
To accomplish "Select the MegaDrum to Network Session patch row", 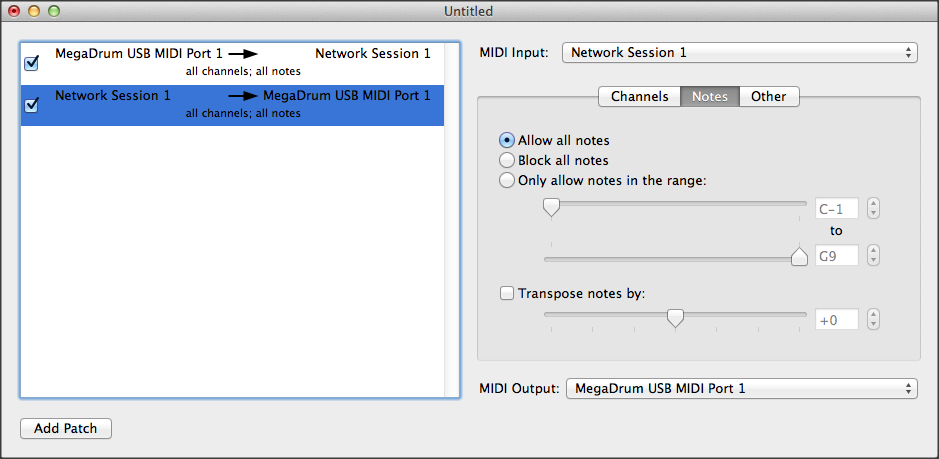I will [x=240, y=62].
